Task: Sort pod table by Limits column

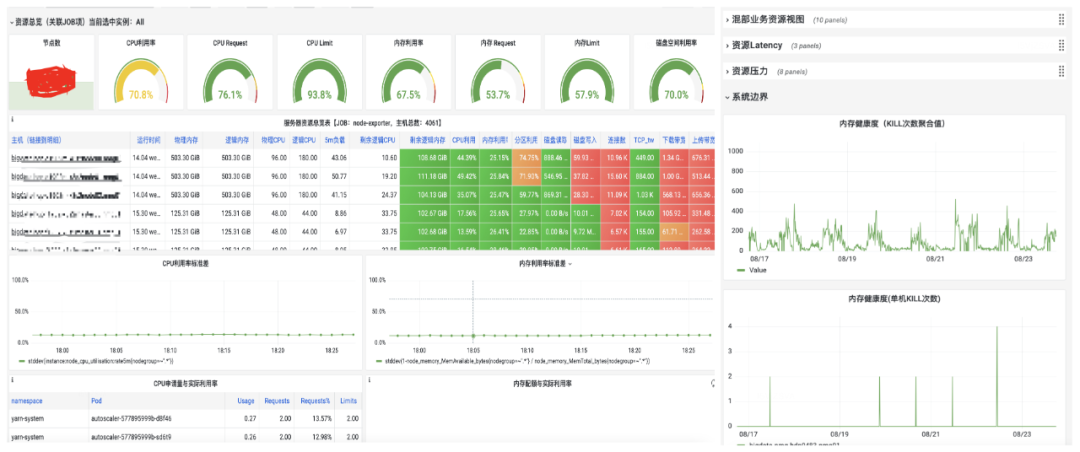Action: (x=349, y=400)
